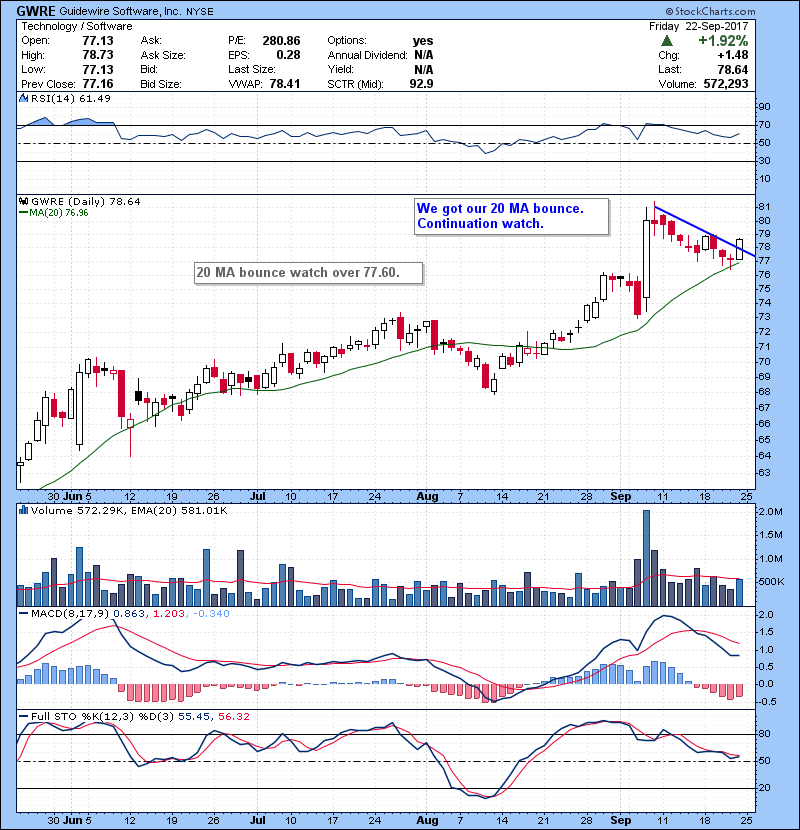
Task: Click the VWAP value 78.41
Action: coord(285,84)
